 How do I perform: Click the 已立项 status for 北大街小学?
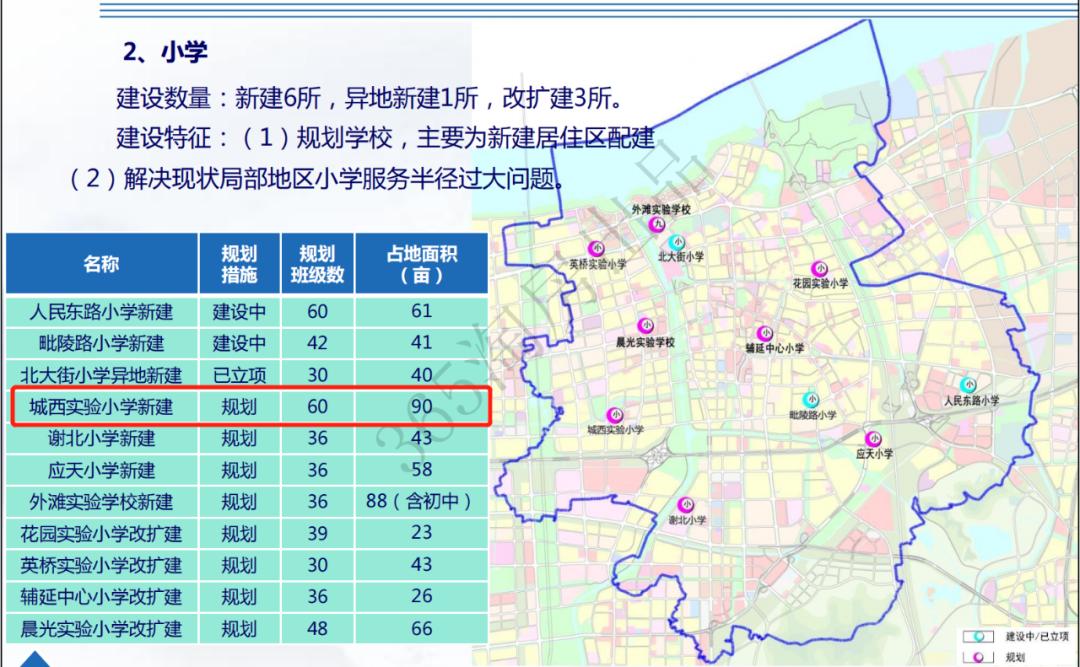(238, 375)
